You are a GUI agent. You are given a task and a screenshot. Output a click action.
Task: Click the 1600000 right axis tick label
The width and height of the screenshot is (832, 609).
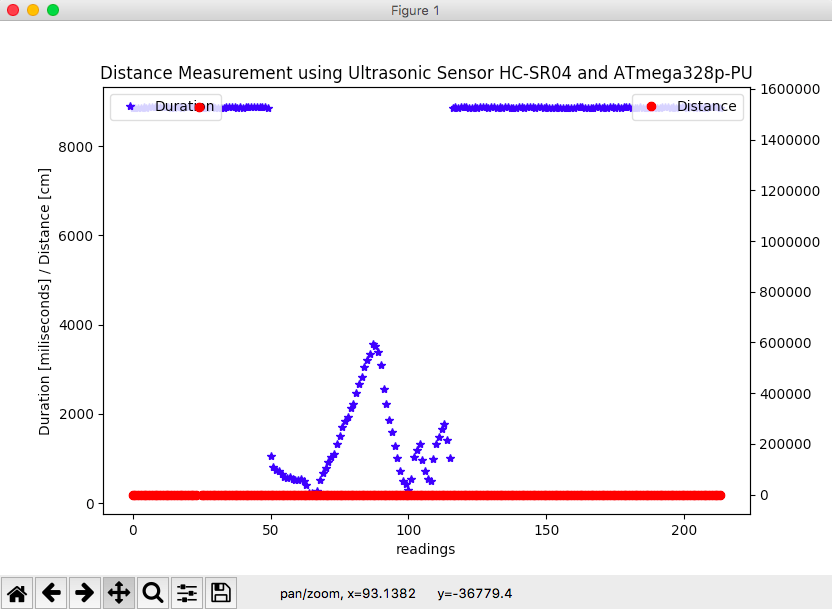tap(790, 89)
